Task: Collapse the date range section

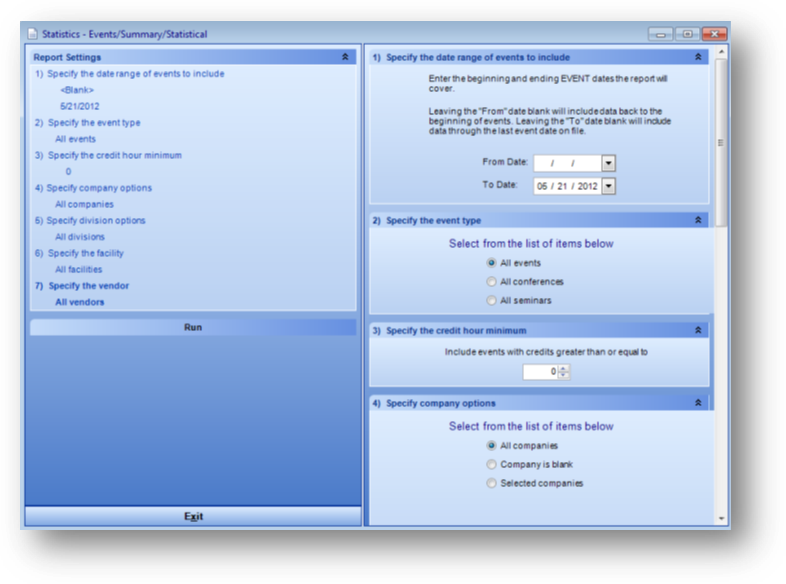Action: coord(698,58)
